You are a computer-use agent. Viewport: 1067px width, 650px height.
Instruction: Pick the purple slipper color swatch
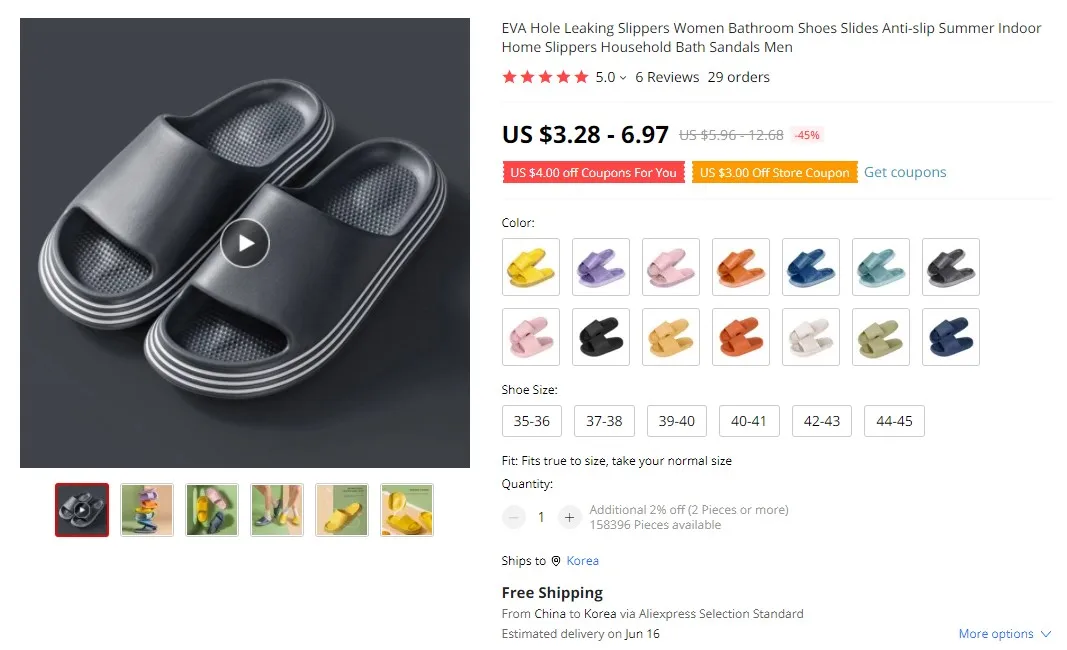point(601,267)
